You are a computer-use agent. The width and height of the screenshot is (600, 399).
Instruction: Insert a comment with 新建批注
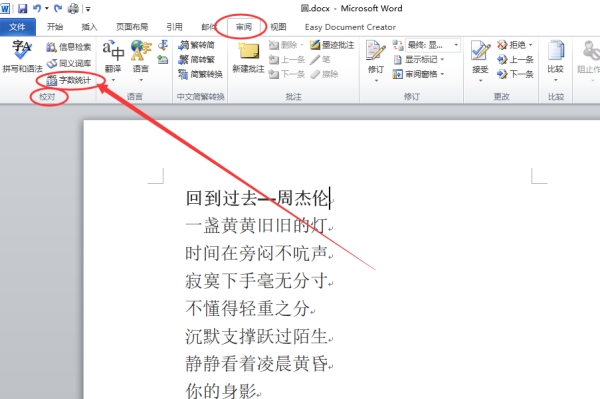pyautogui.click(x=249, y=57)
